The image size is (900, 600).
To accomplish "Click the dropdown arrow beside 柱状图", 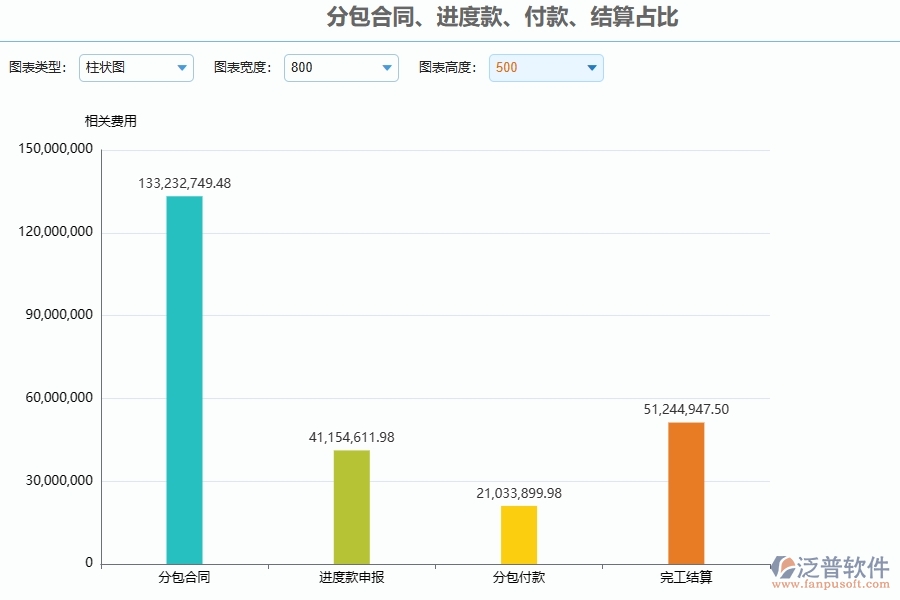I will coord(181,68).
